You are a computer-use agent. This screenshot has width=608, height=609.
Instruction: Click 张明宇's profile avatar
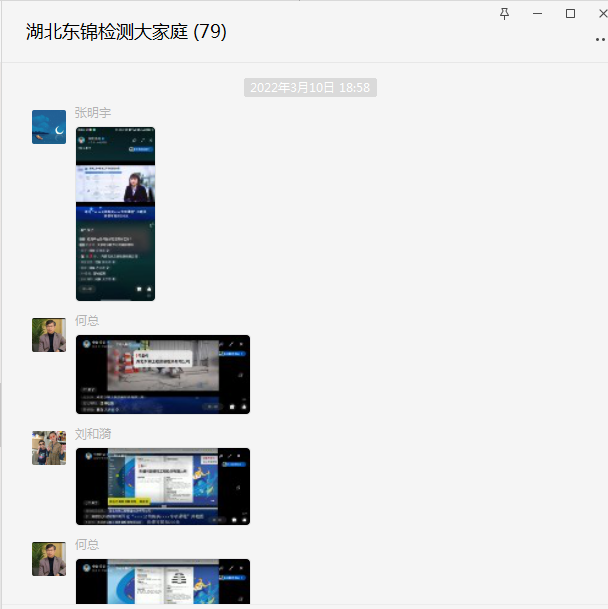(49, 127)
